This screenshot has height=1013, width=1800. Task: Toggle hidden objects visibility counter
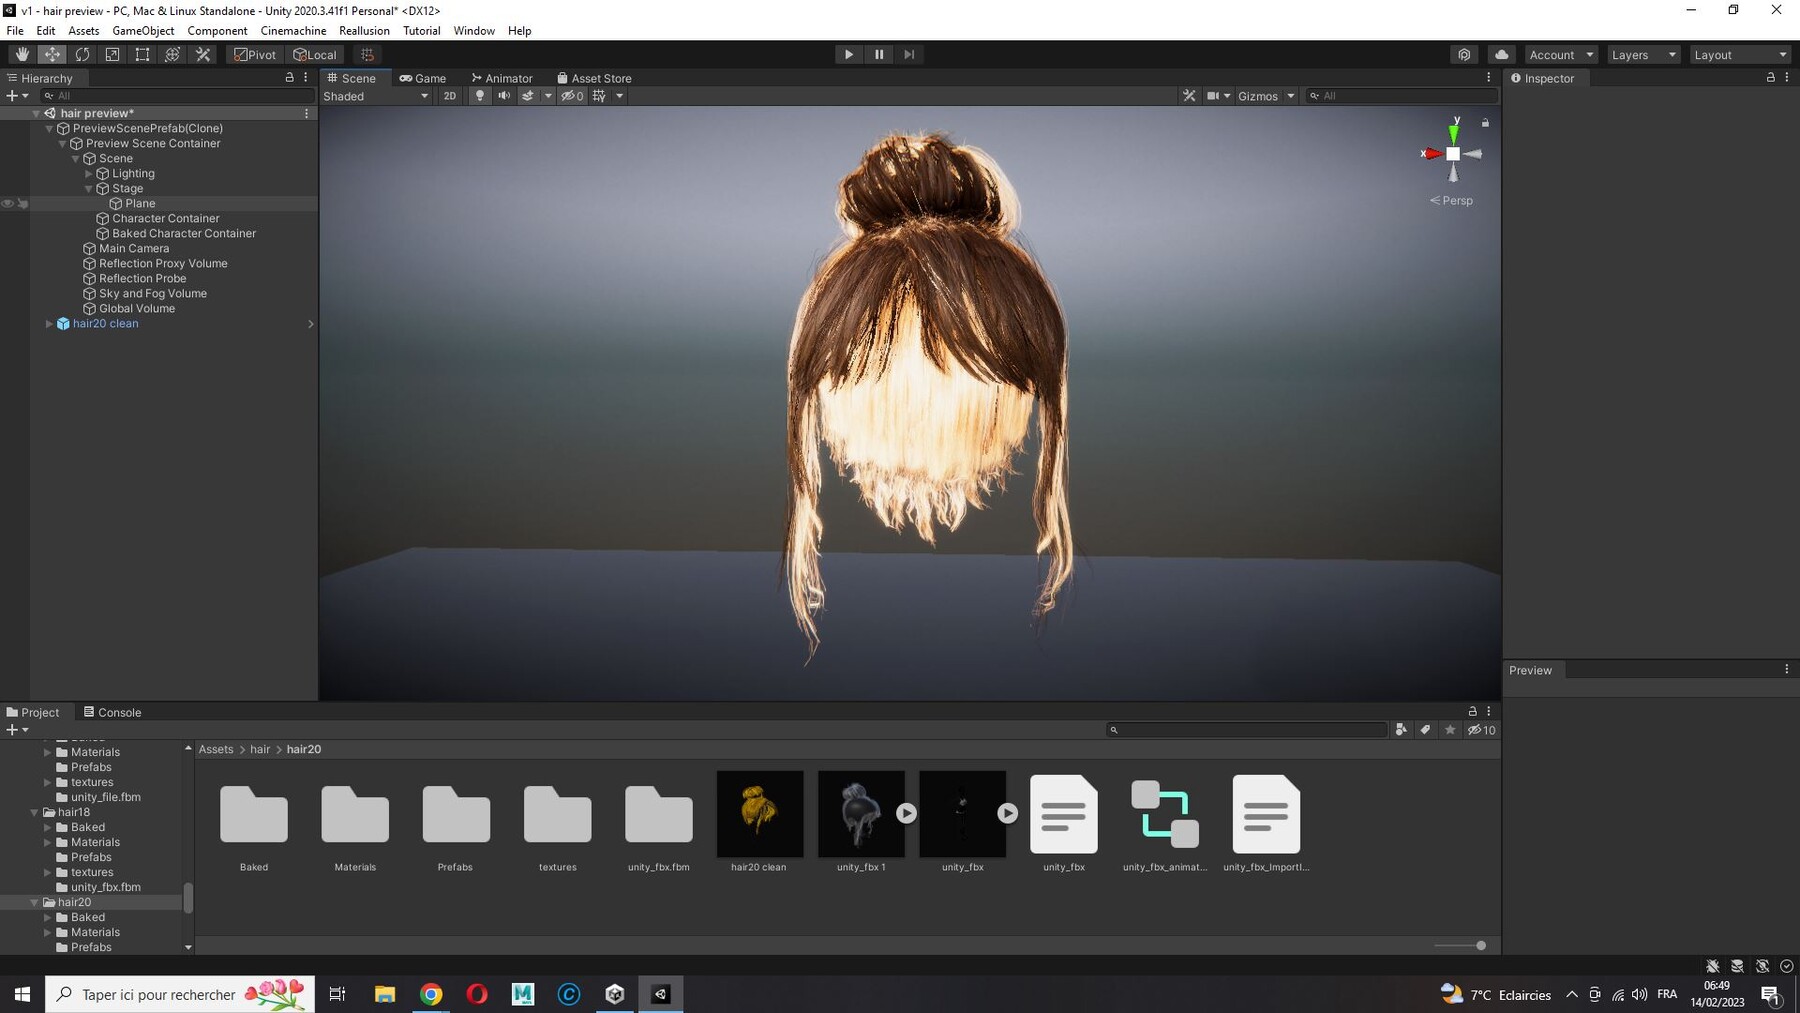(572, 96)
